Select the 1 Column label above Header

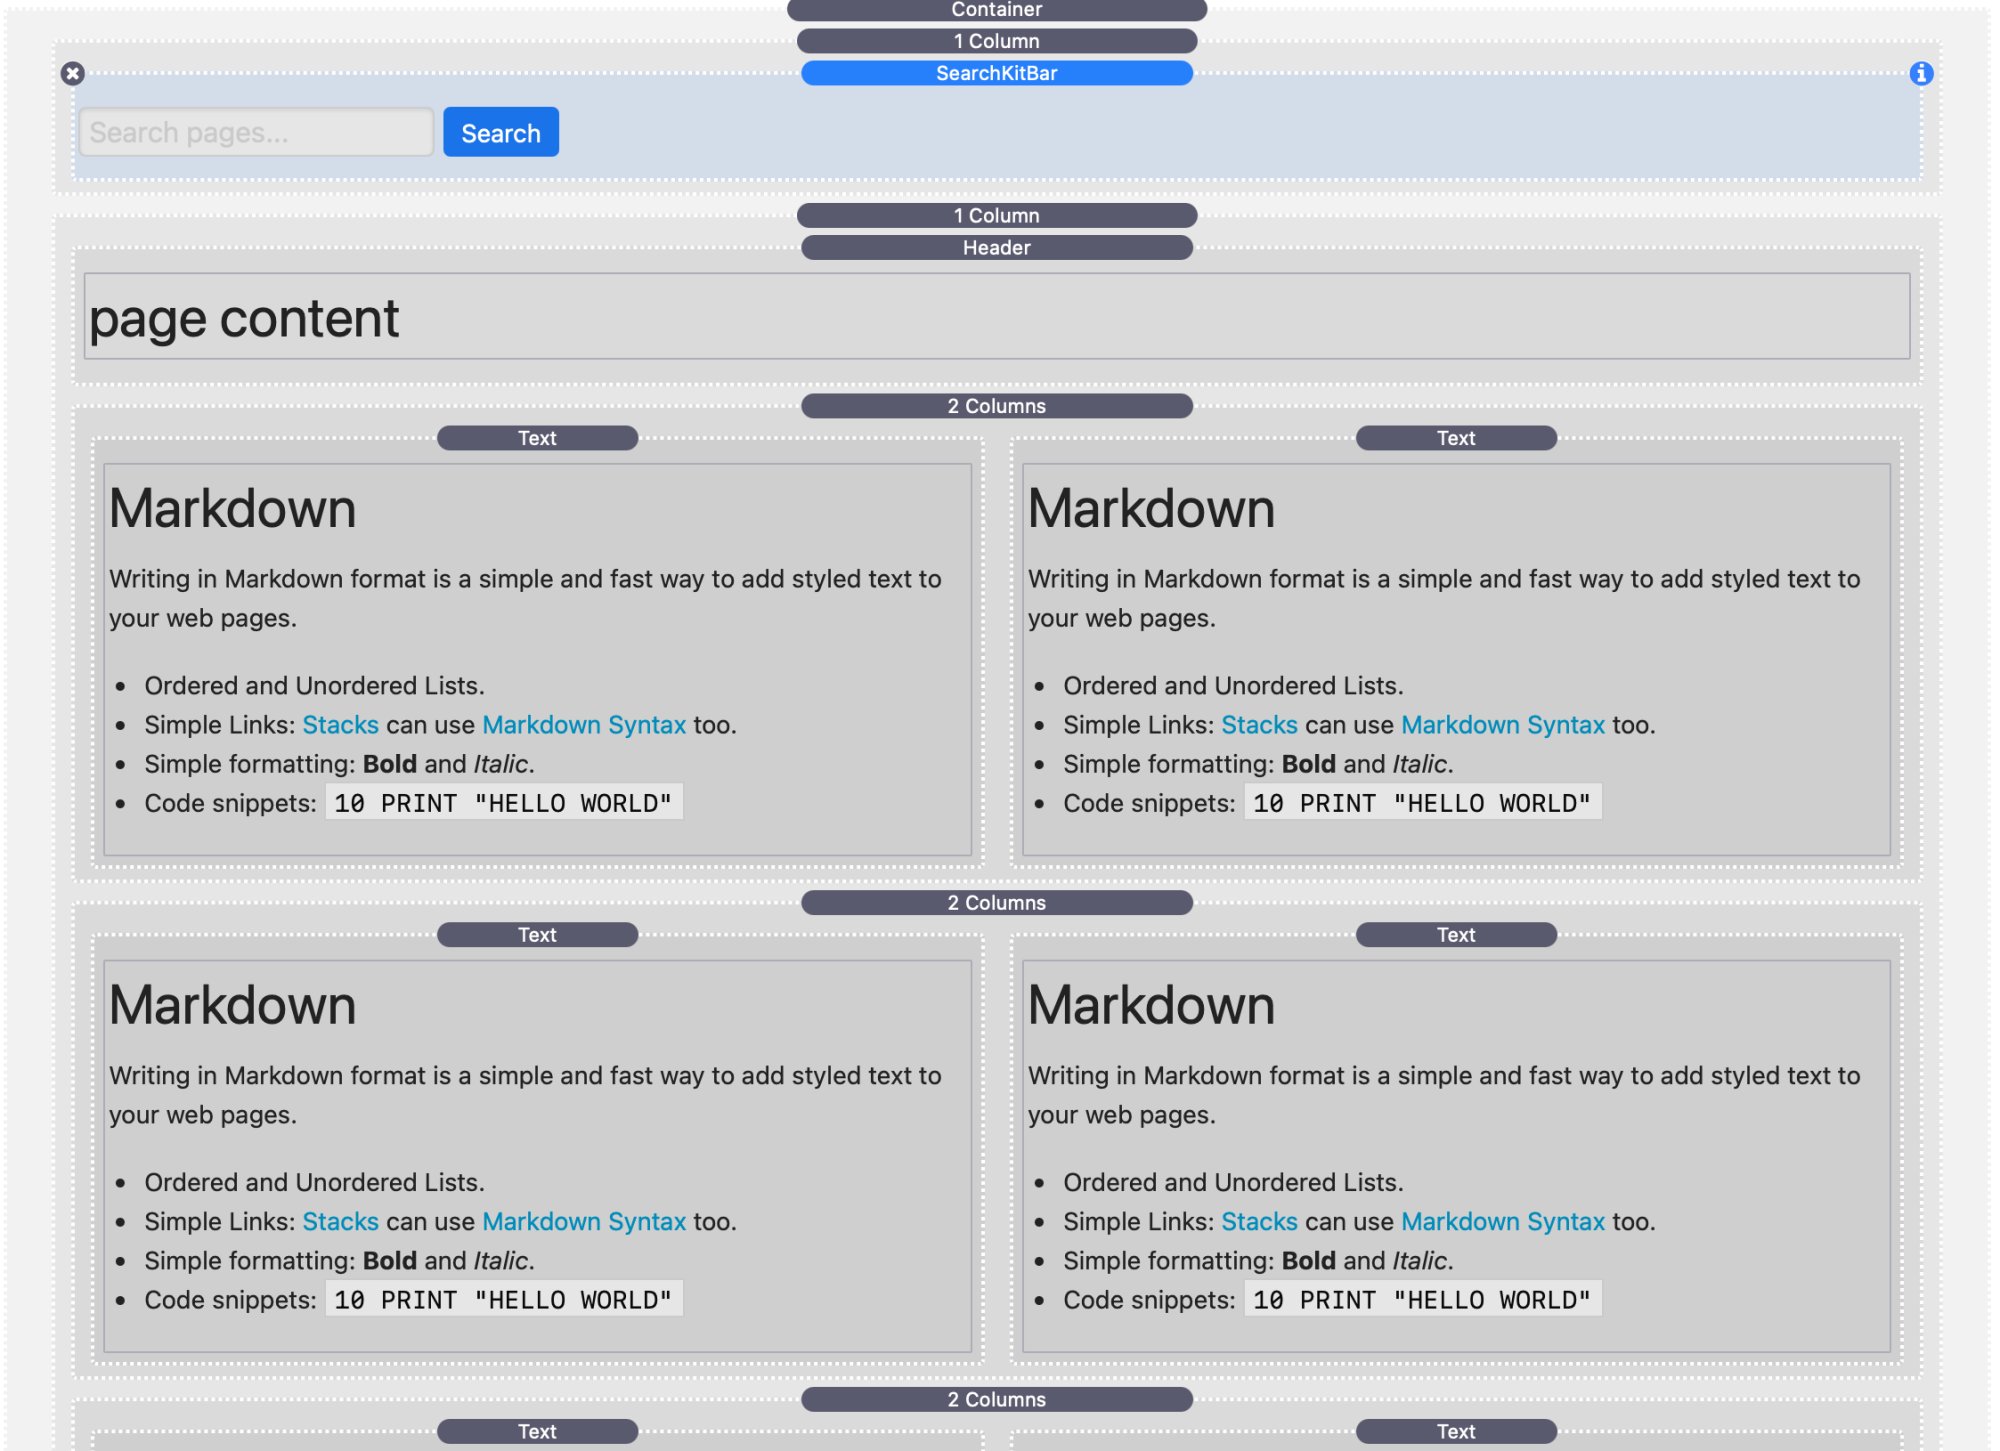pos(996,215)
